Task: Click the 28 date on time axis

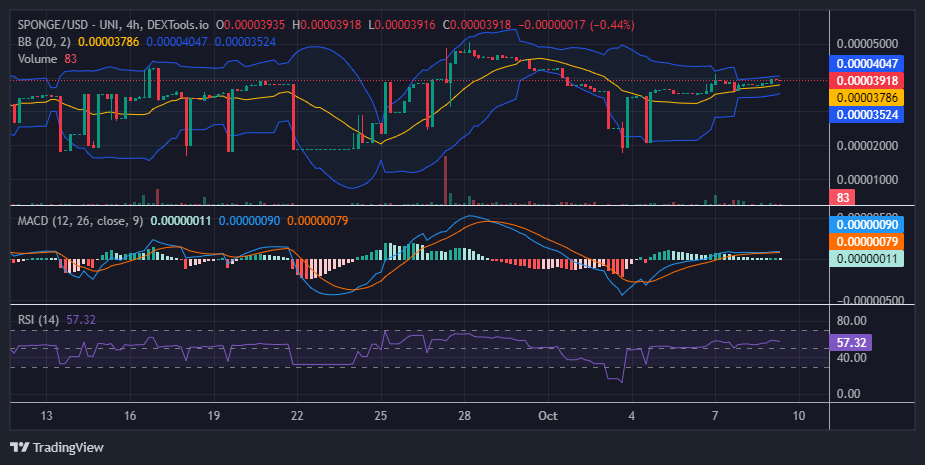Action: coord(464,416)
